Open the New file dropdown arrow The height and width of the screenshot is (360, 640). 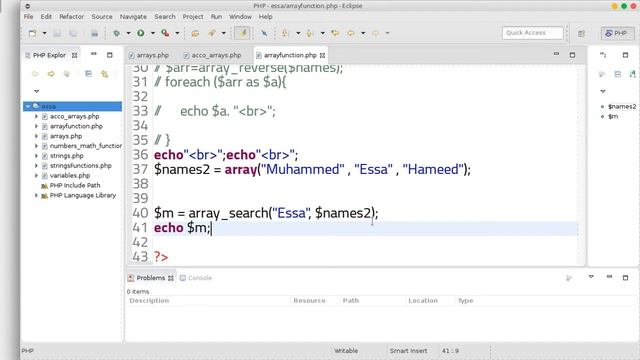[44, 33]
